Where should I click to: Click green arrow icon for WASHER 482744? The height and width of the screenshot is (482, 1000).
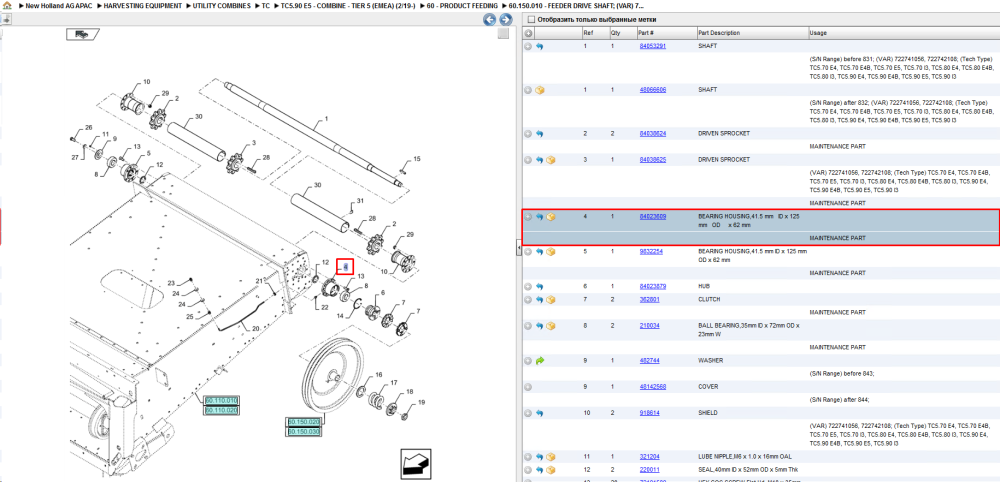click(x=540, y=360)
